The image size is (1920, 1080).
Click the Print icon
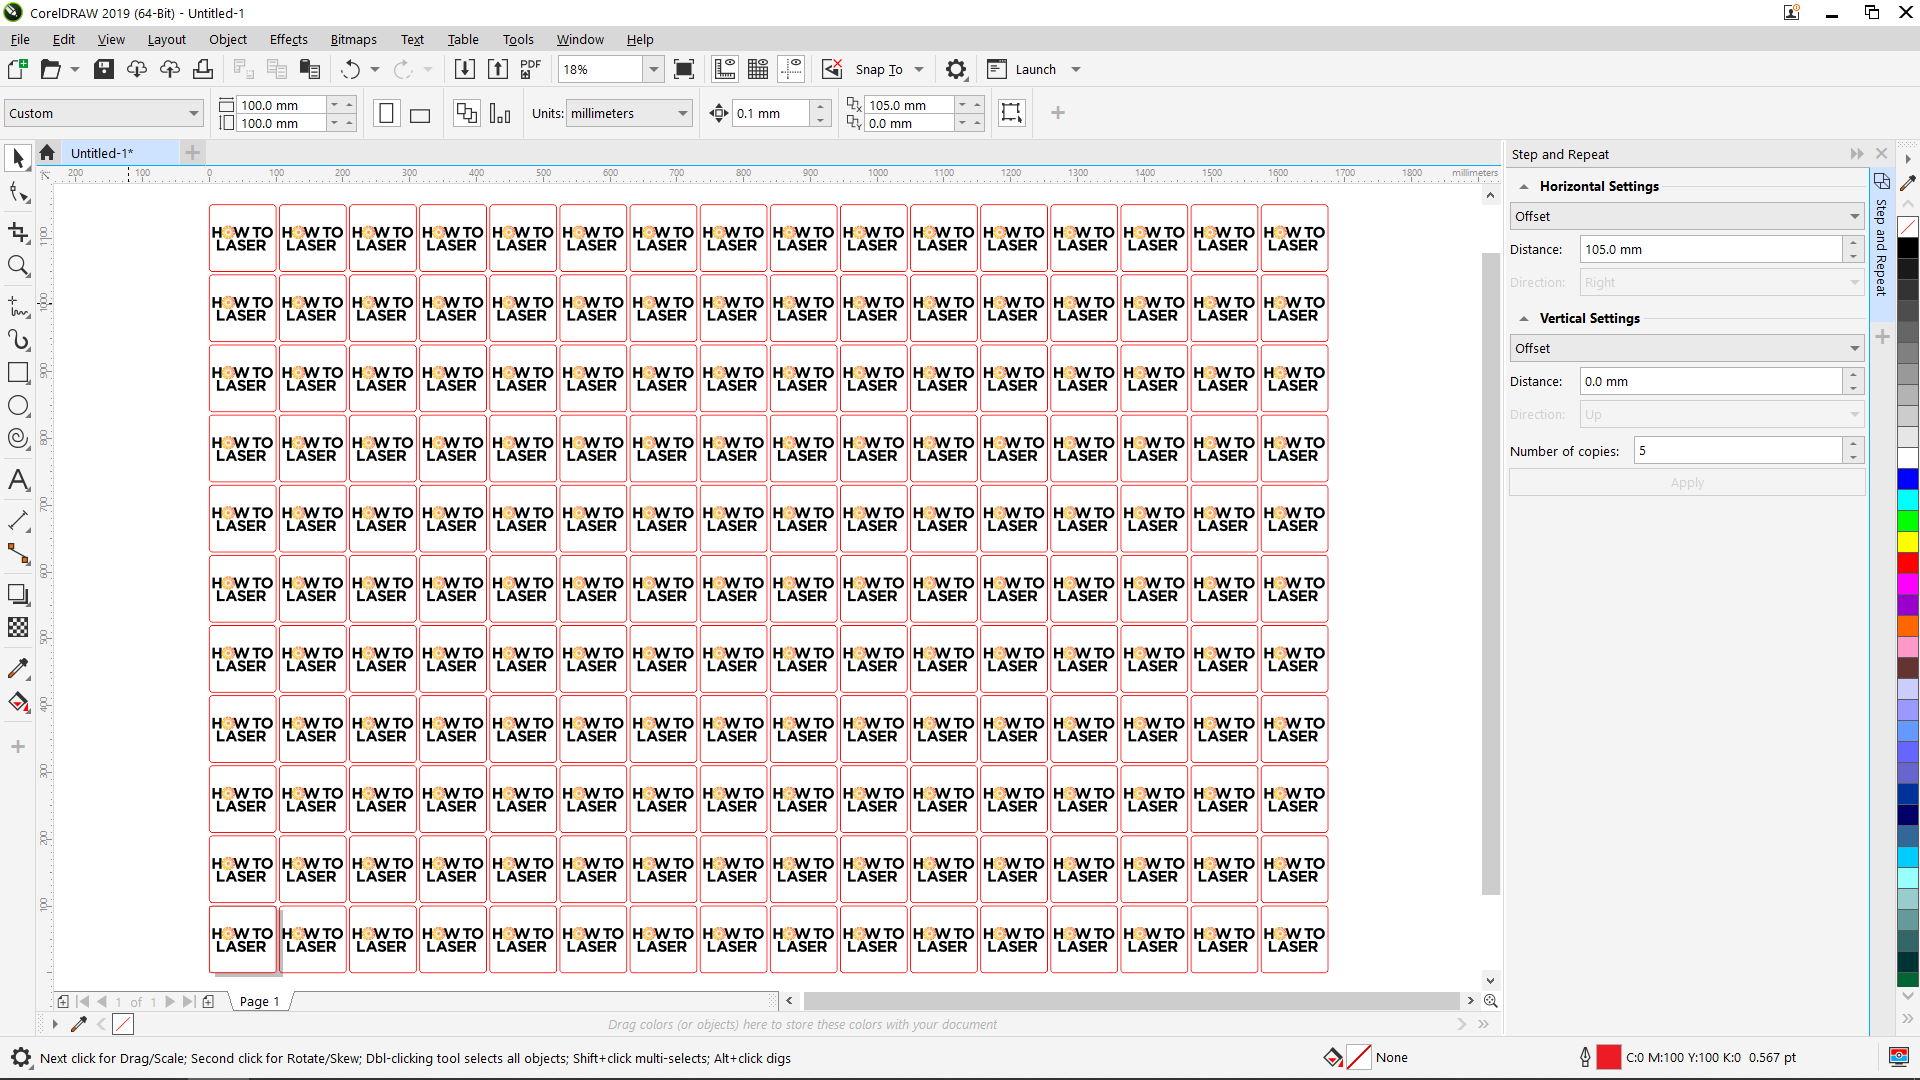(x=203, y=69)
